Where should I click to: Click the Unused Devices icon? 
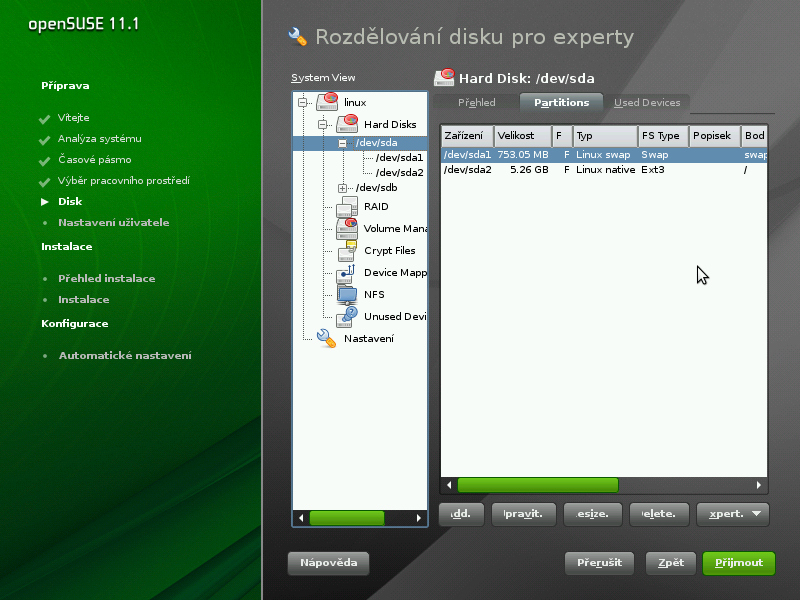347,317
